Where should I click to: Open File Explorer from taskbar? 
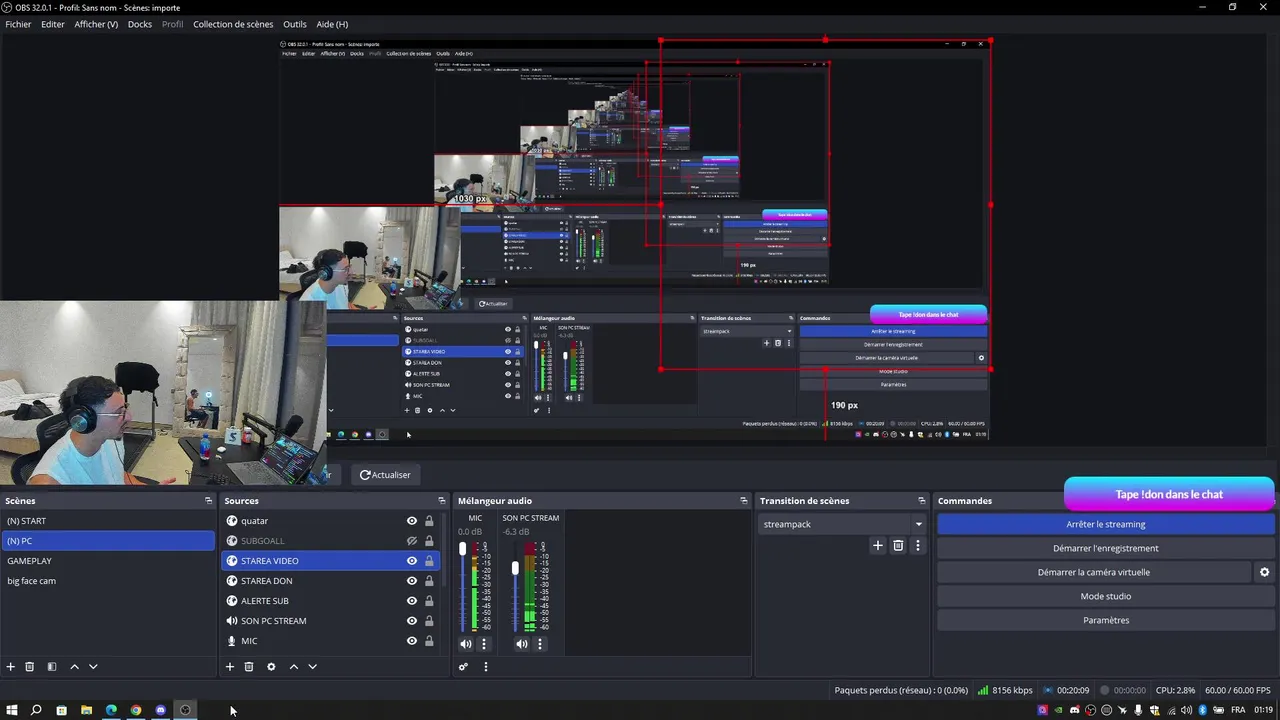86,710
